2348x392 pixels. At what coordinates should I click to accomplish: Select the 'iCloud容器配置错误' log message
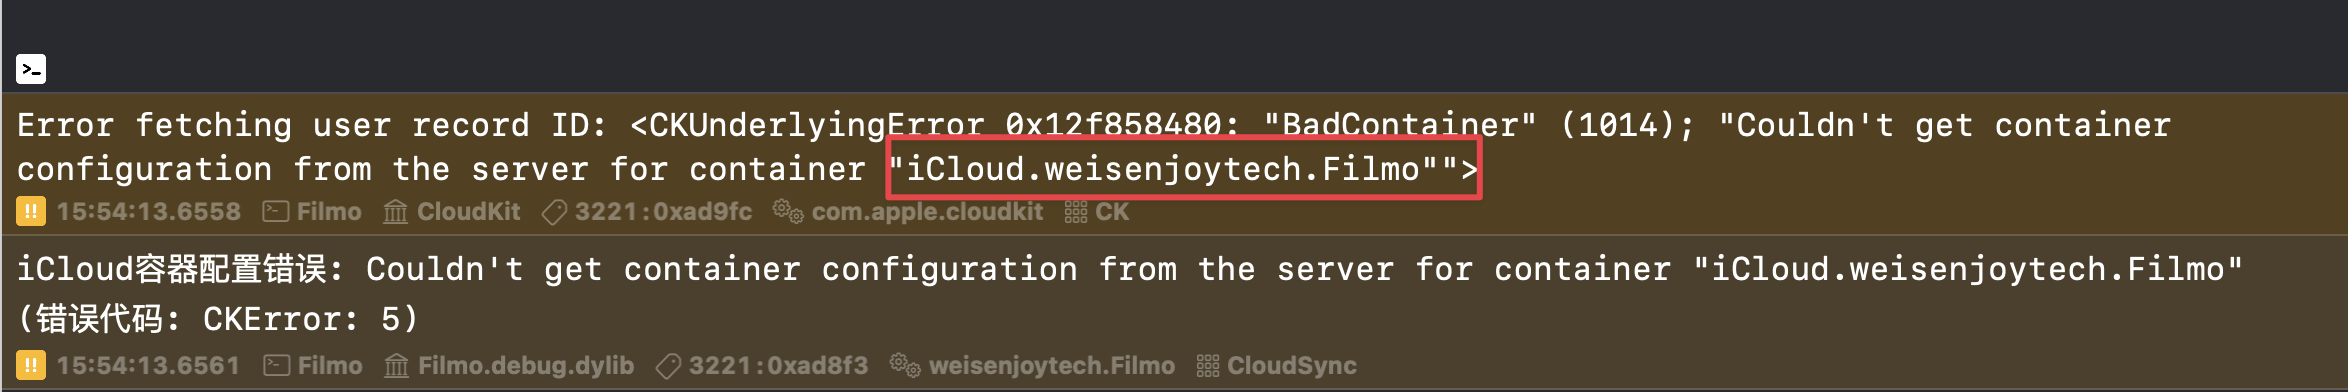pyautogui.click(x=1130, y=293)
